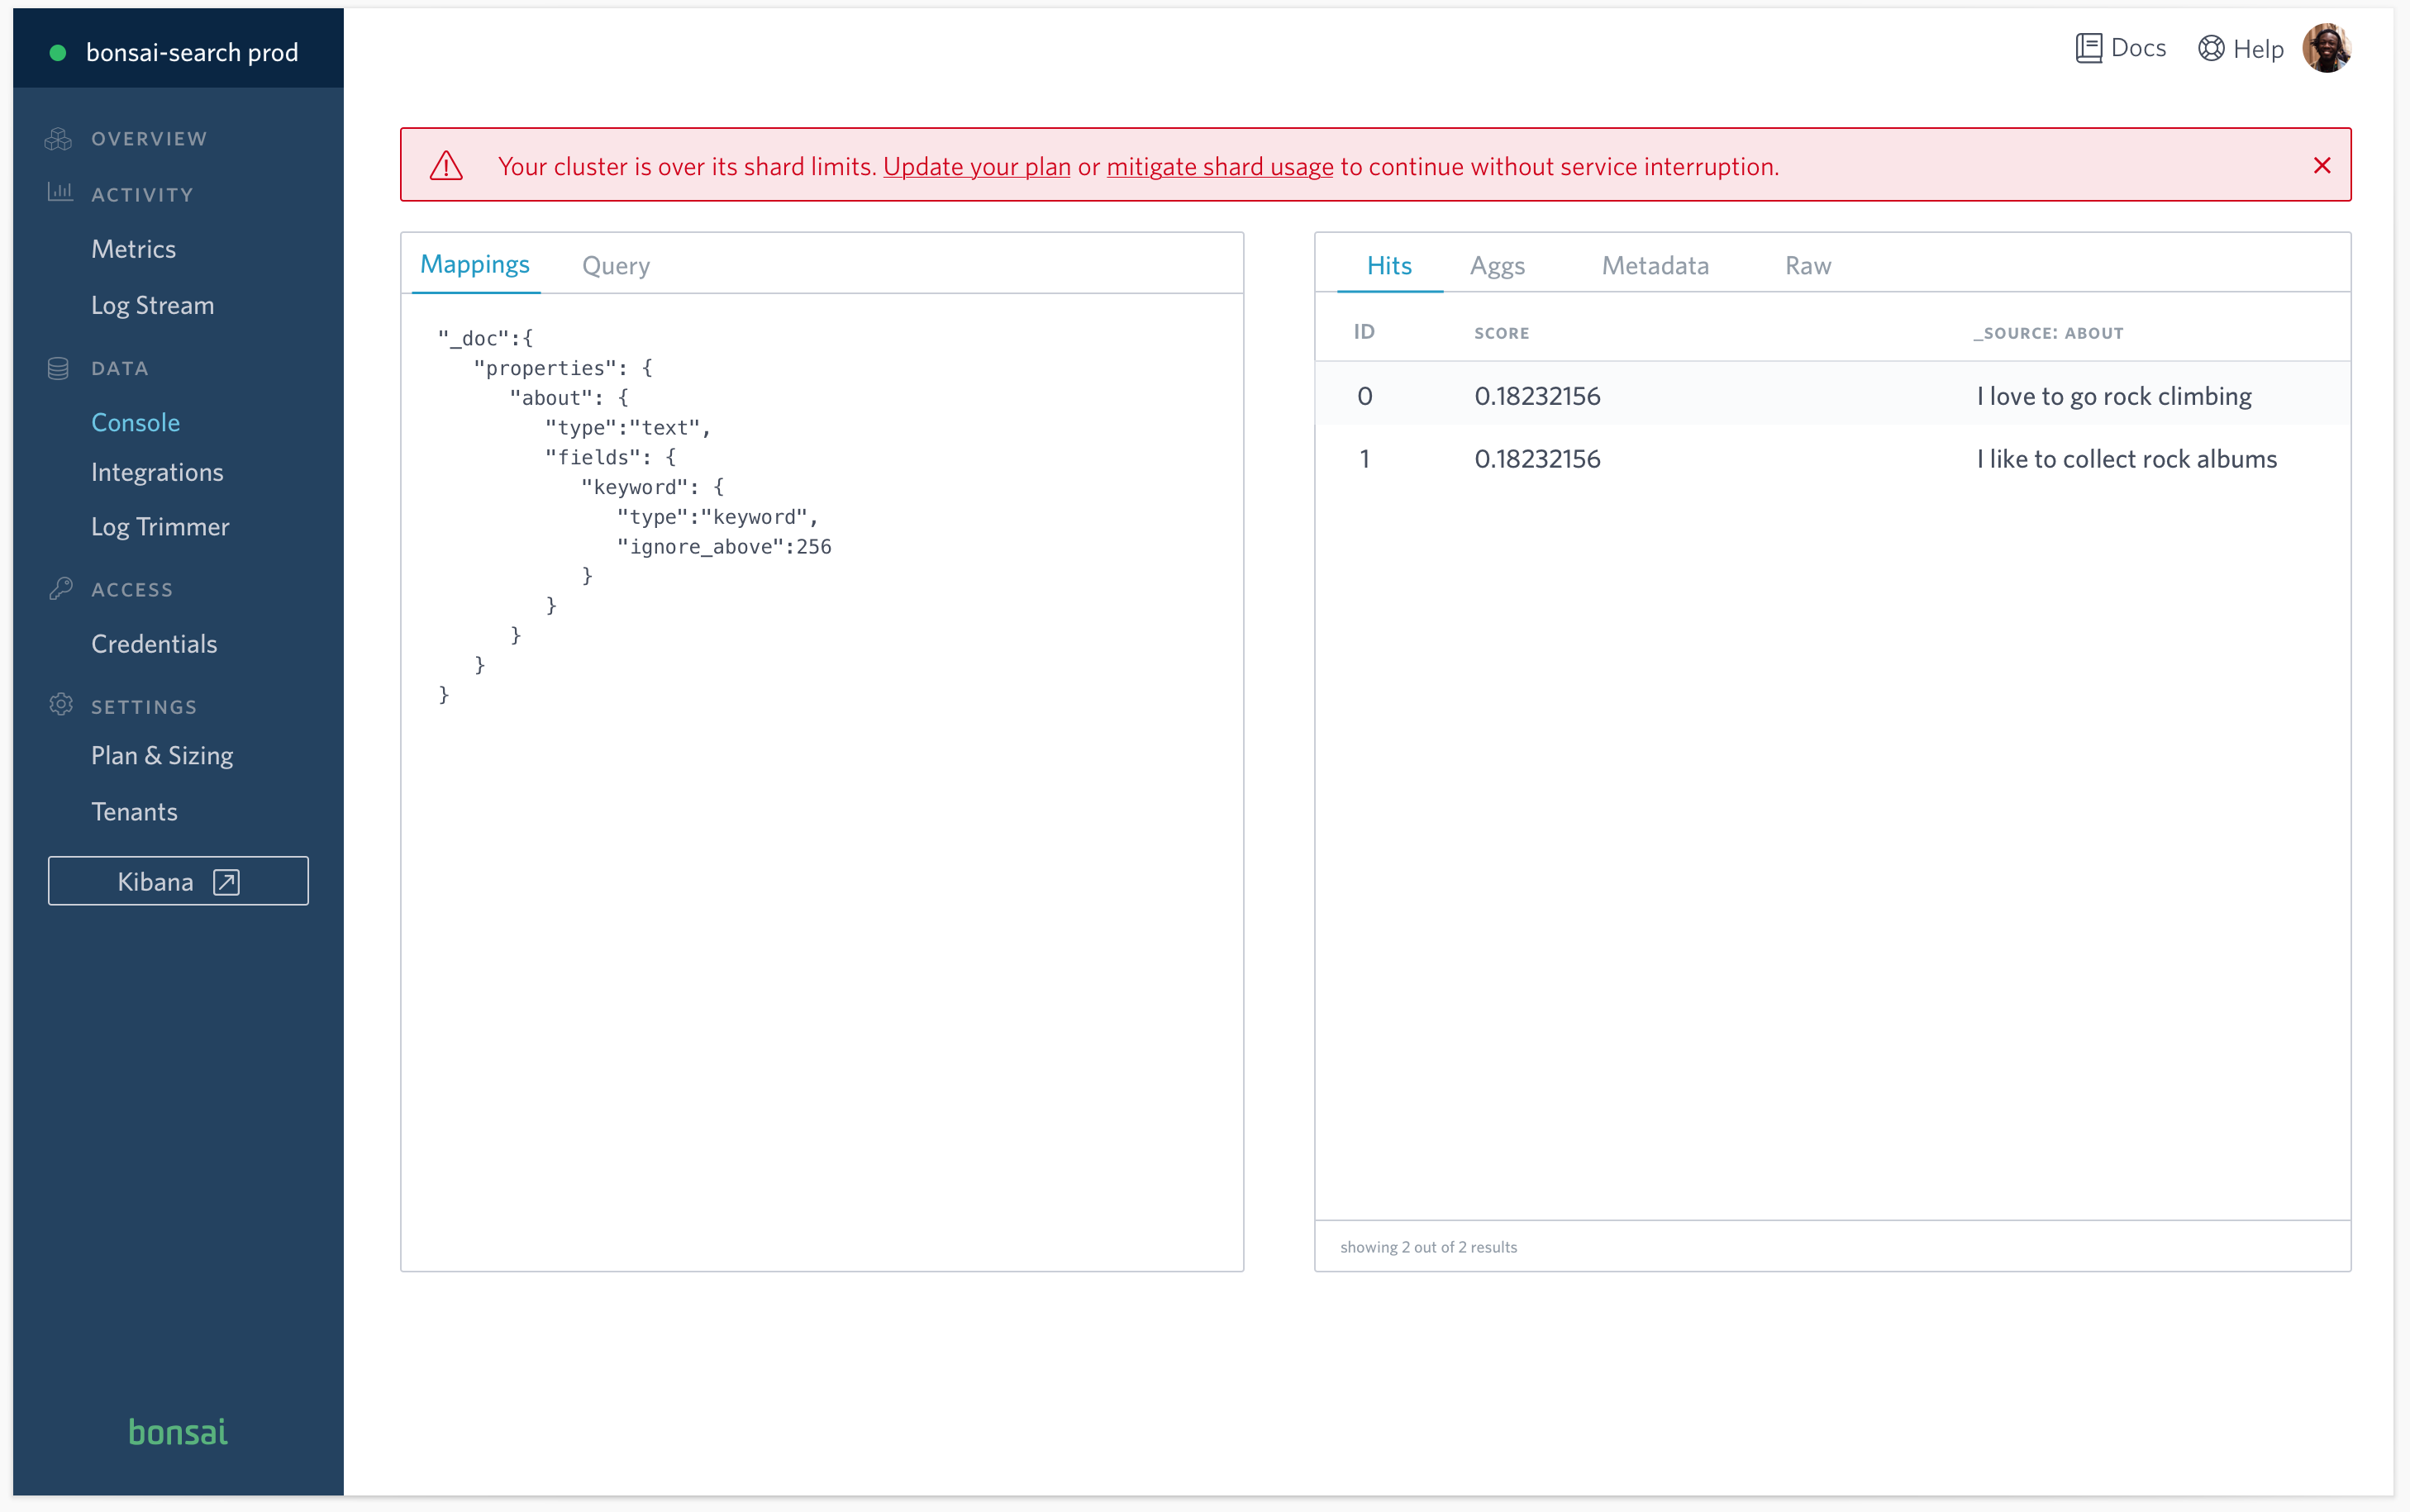2410x1512 pixels.
Task: Click the Kibana external link icon
Action: (x=227, y=882)
